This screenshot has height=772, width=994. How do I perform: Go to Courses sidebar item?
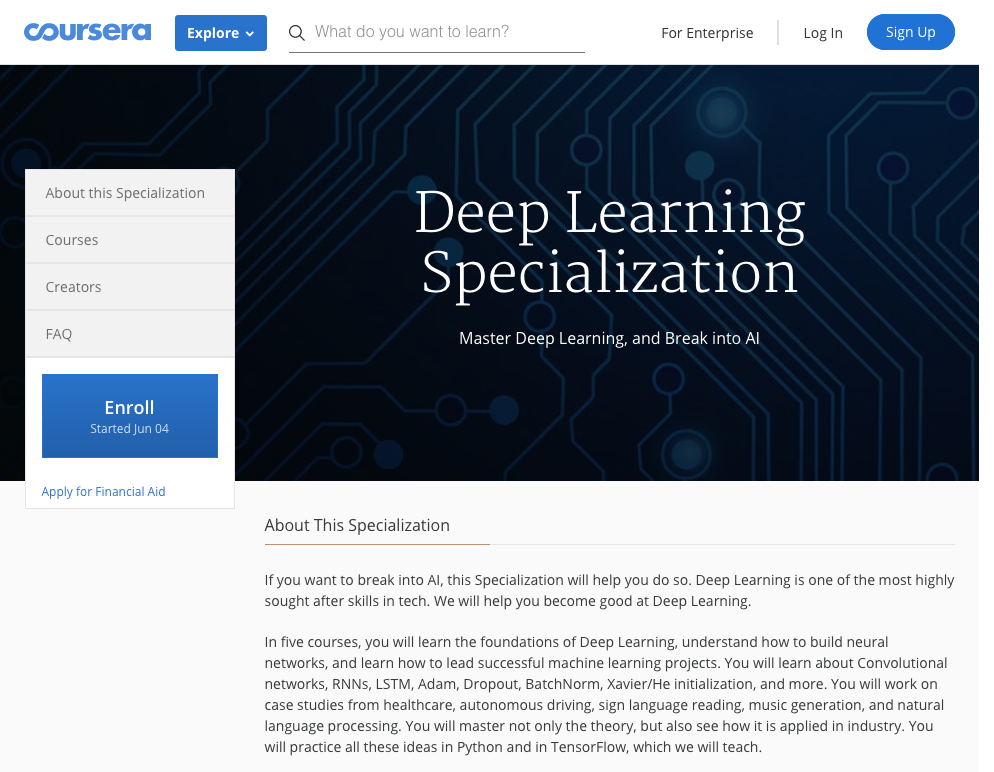pos(130,240)
